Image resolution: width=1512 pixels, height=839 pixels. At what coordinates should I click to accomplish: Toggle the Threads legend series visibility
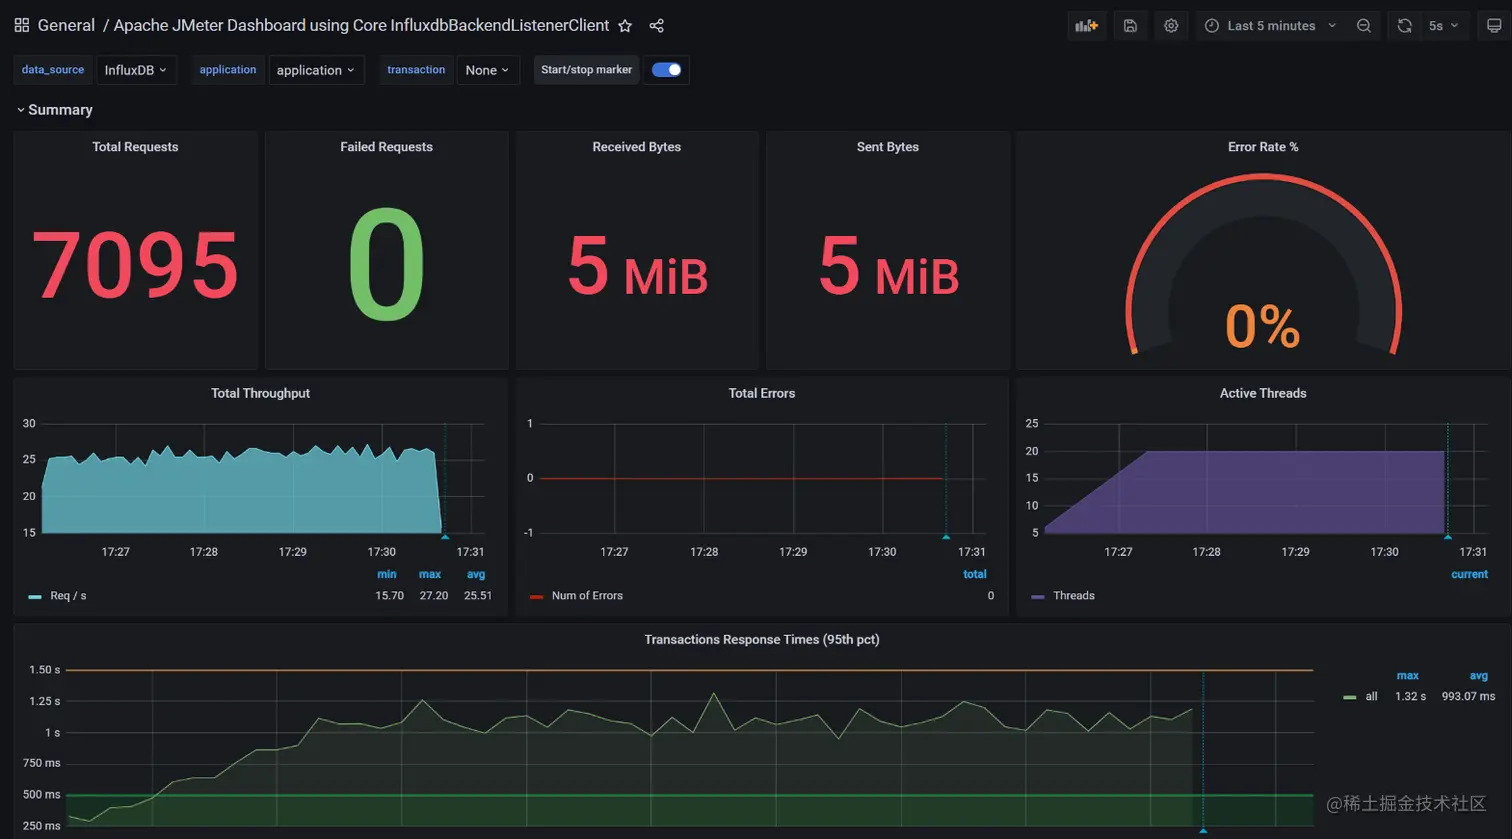[x=1074, y=596]
